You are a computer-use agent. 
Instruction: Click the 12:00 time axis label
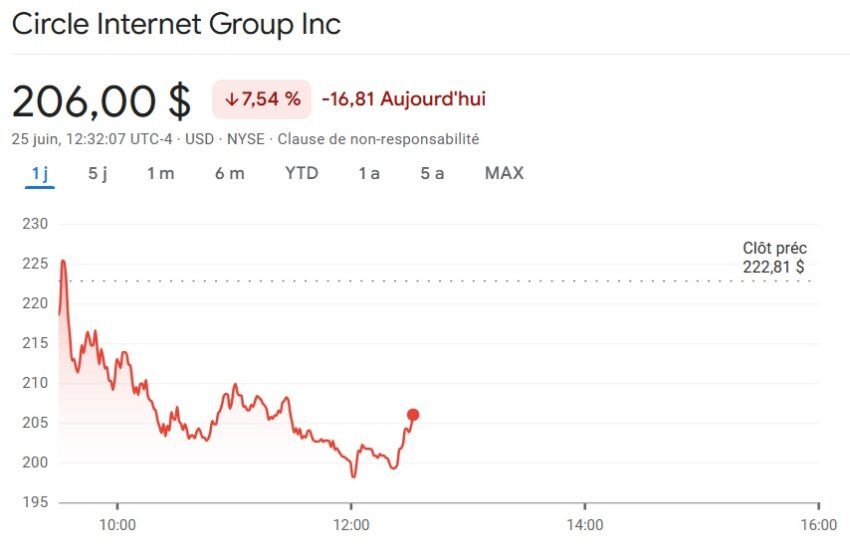pos(351,525)
